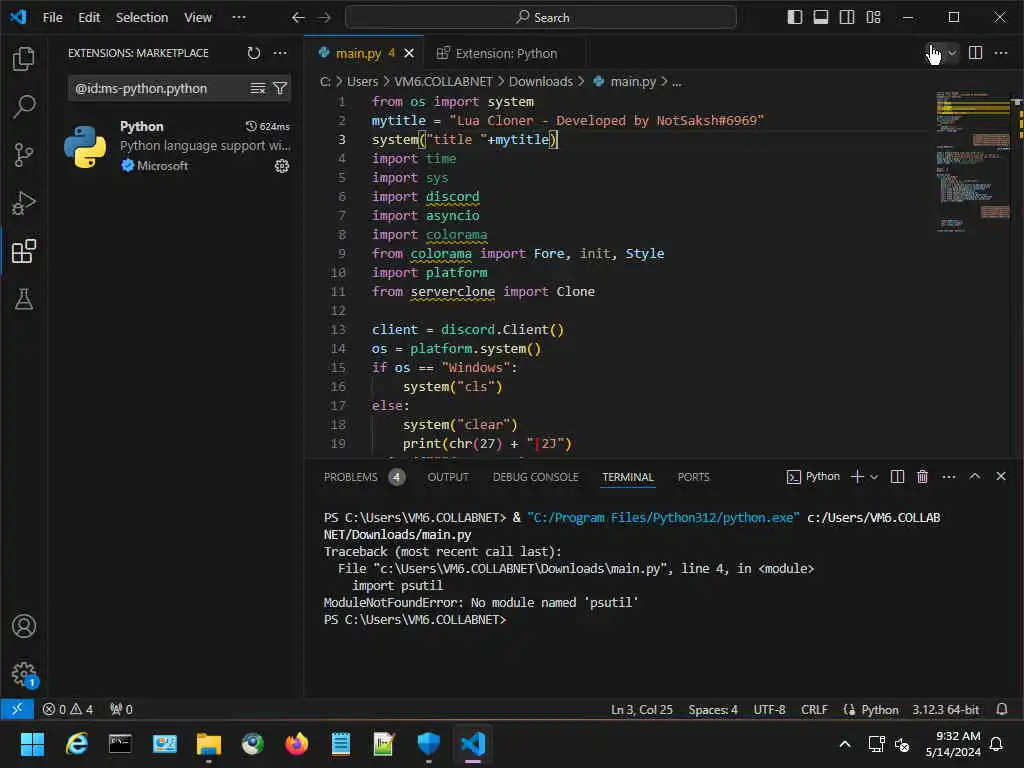Screen dimensions: 1024x768
Task: Open Windows Start menu
Action: pyautogui.click(x=32, y=744)
